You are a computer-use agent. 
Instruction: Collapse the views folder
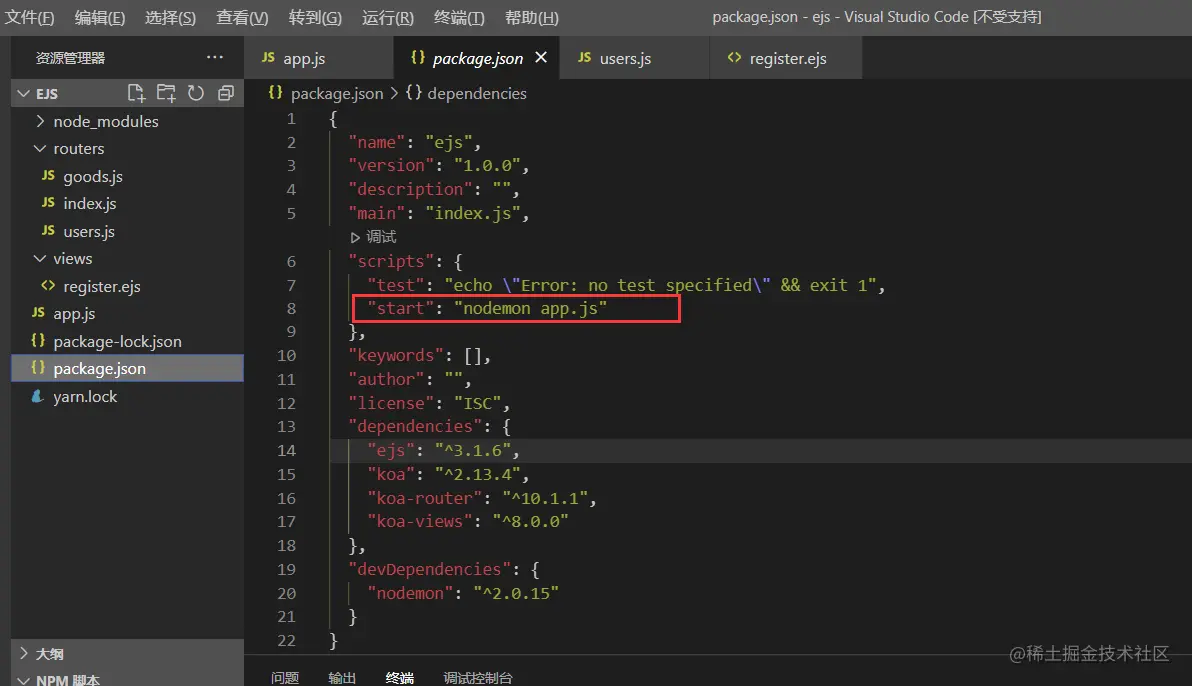click(40, 259)
